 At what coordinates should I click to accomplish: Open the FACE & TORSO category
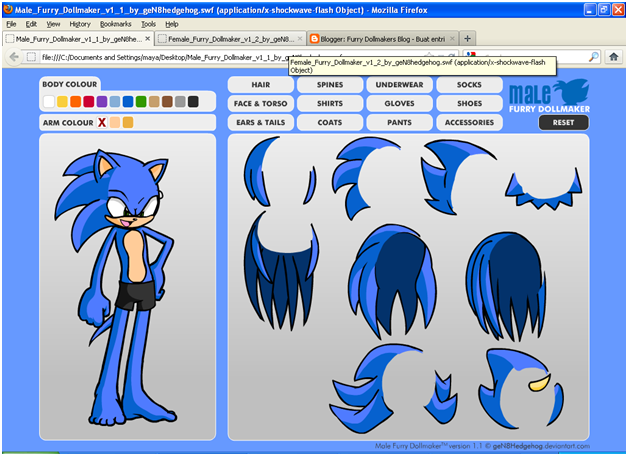[261, 104]
